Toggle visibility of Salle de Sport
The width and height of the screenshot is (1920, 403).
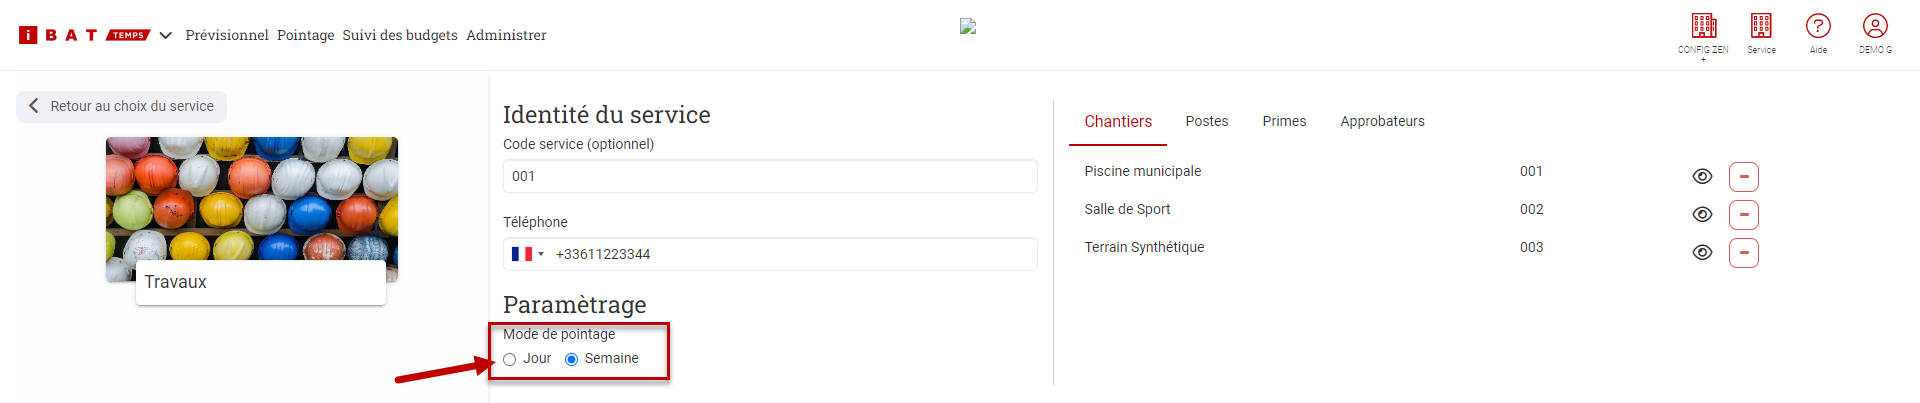(x=1702, y=215)
